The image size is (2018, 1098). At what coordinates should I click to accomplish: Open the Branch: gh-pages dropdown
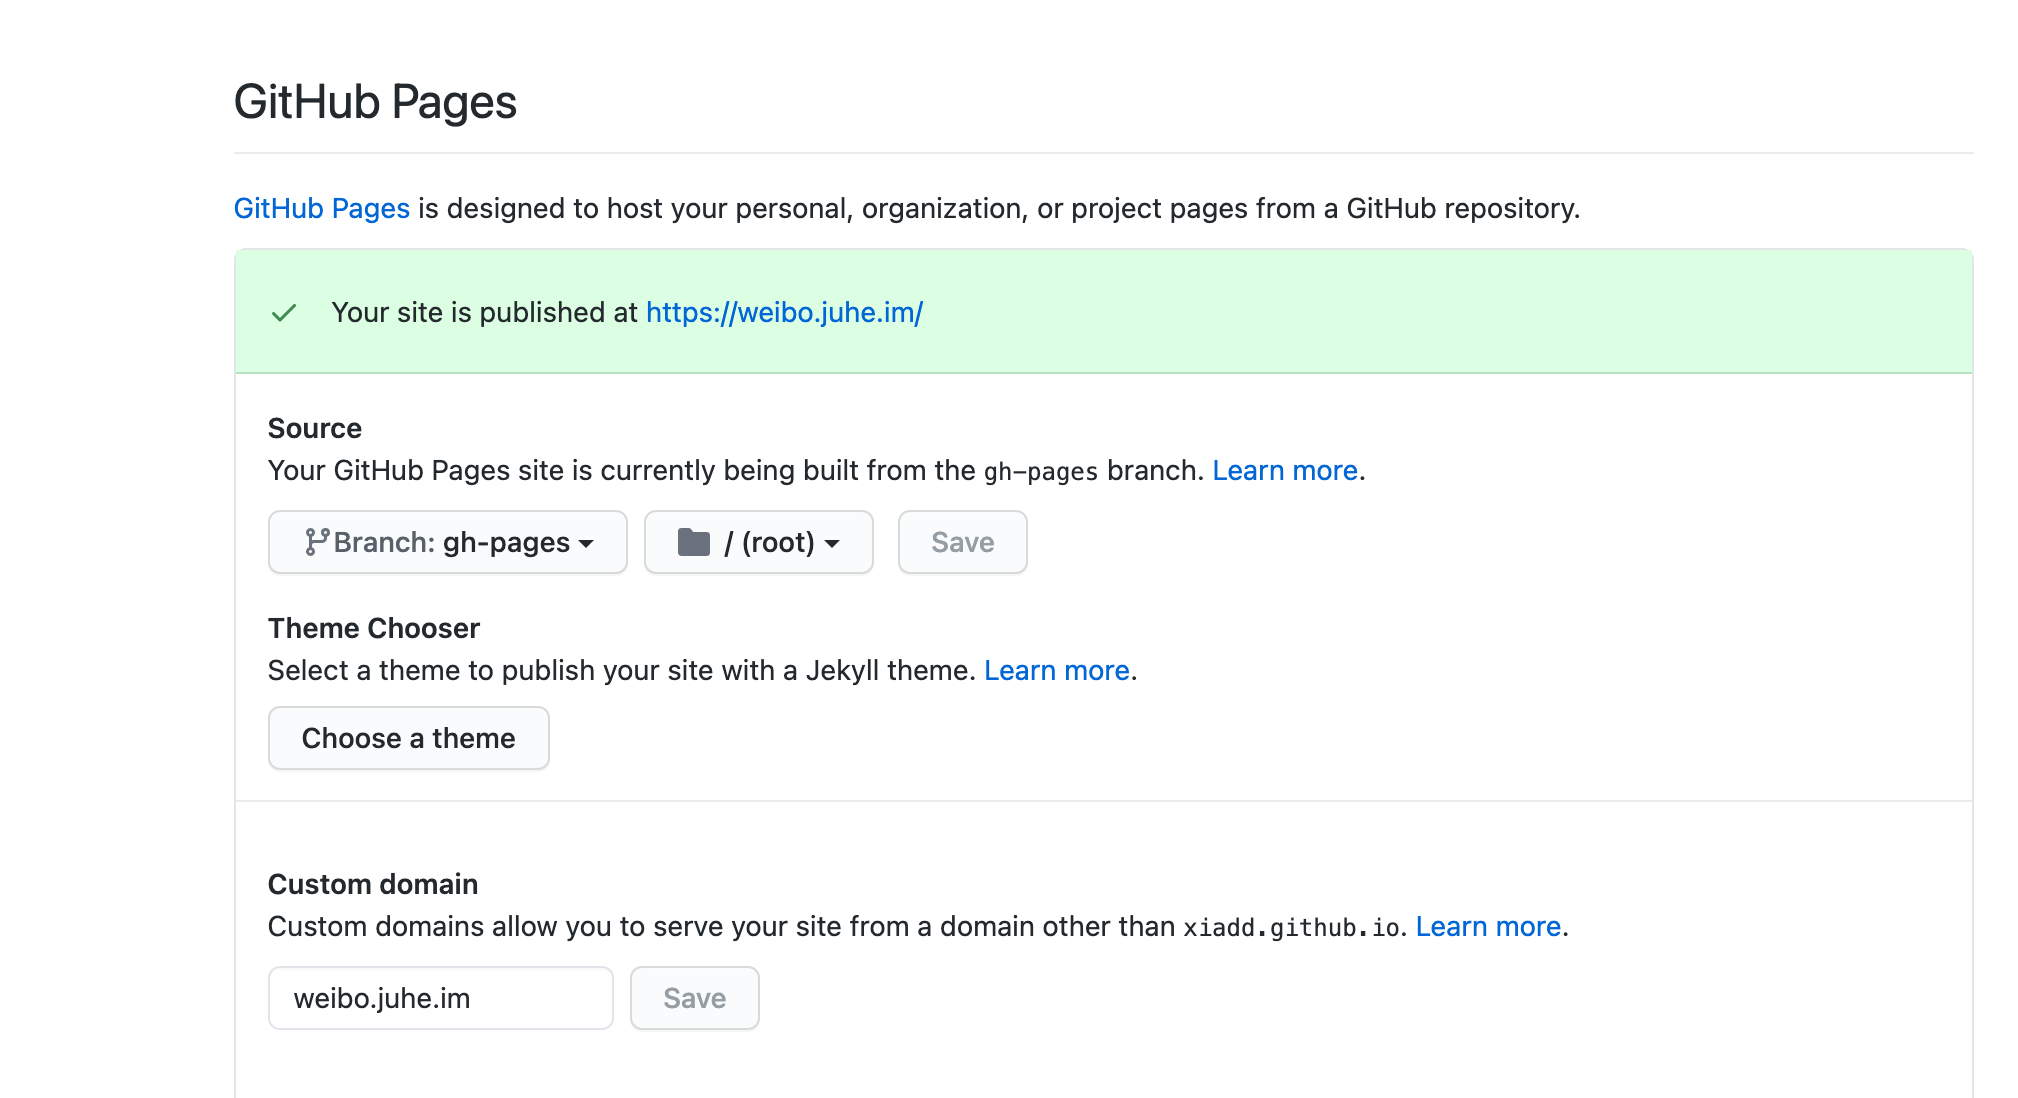[x=447, y=542]
